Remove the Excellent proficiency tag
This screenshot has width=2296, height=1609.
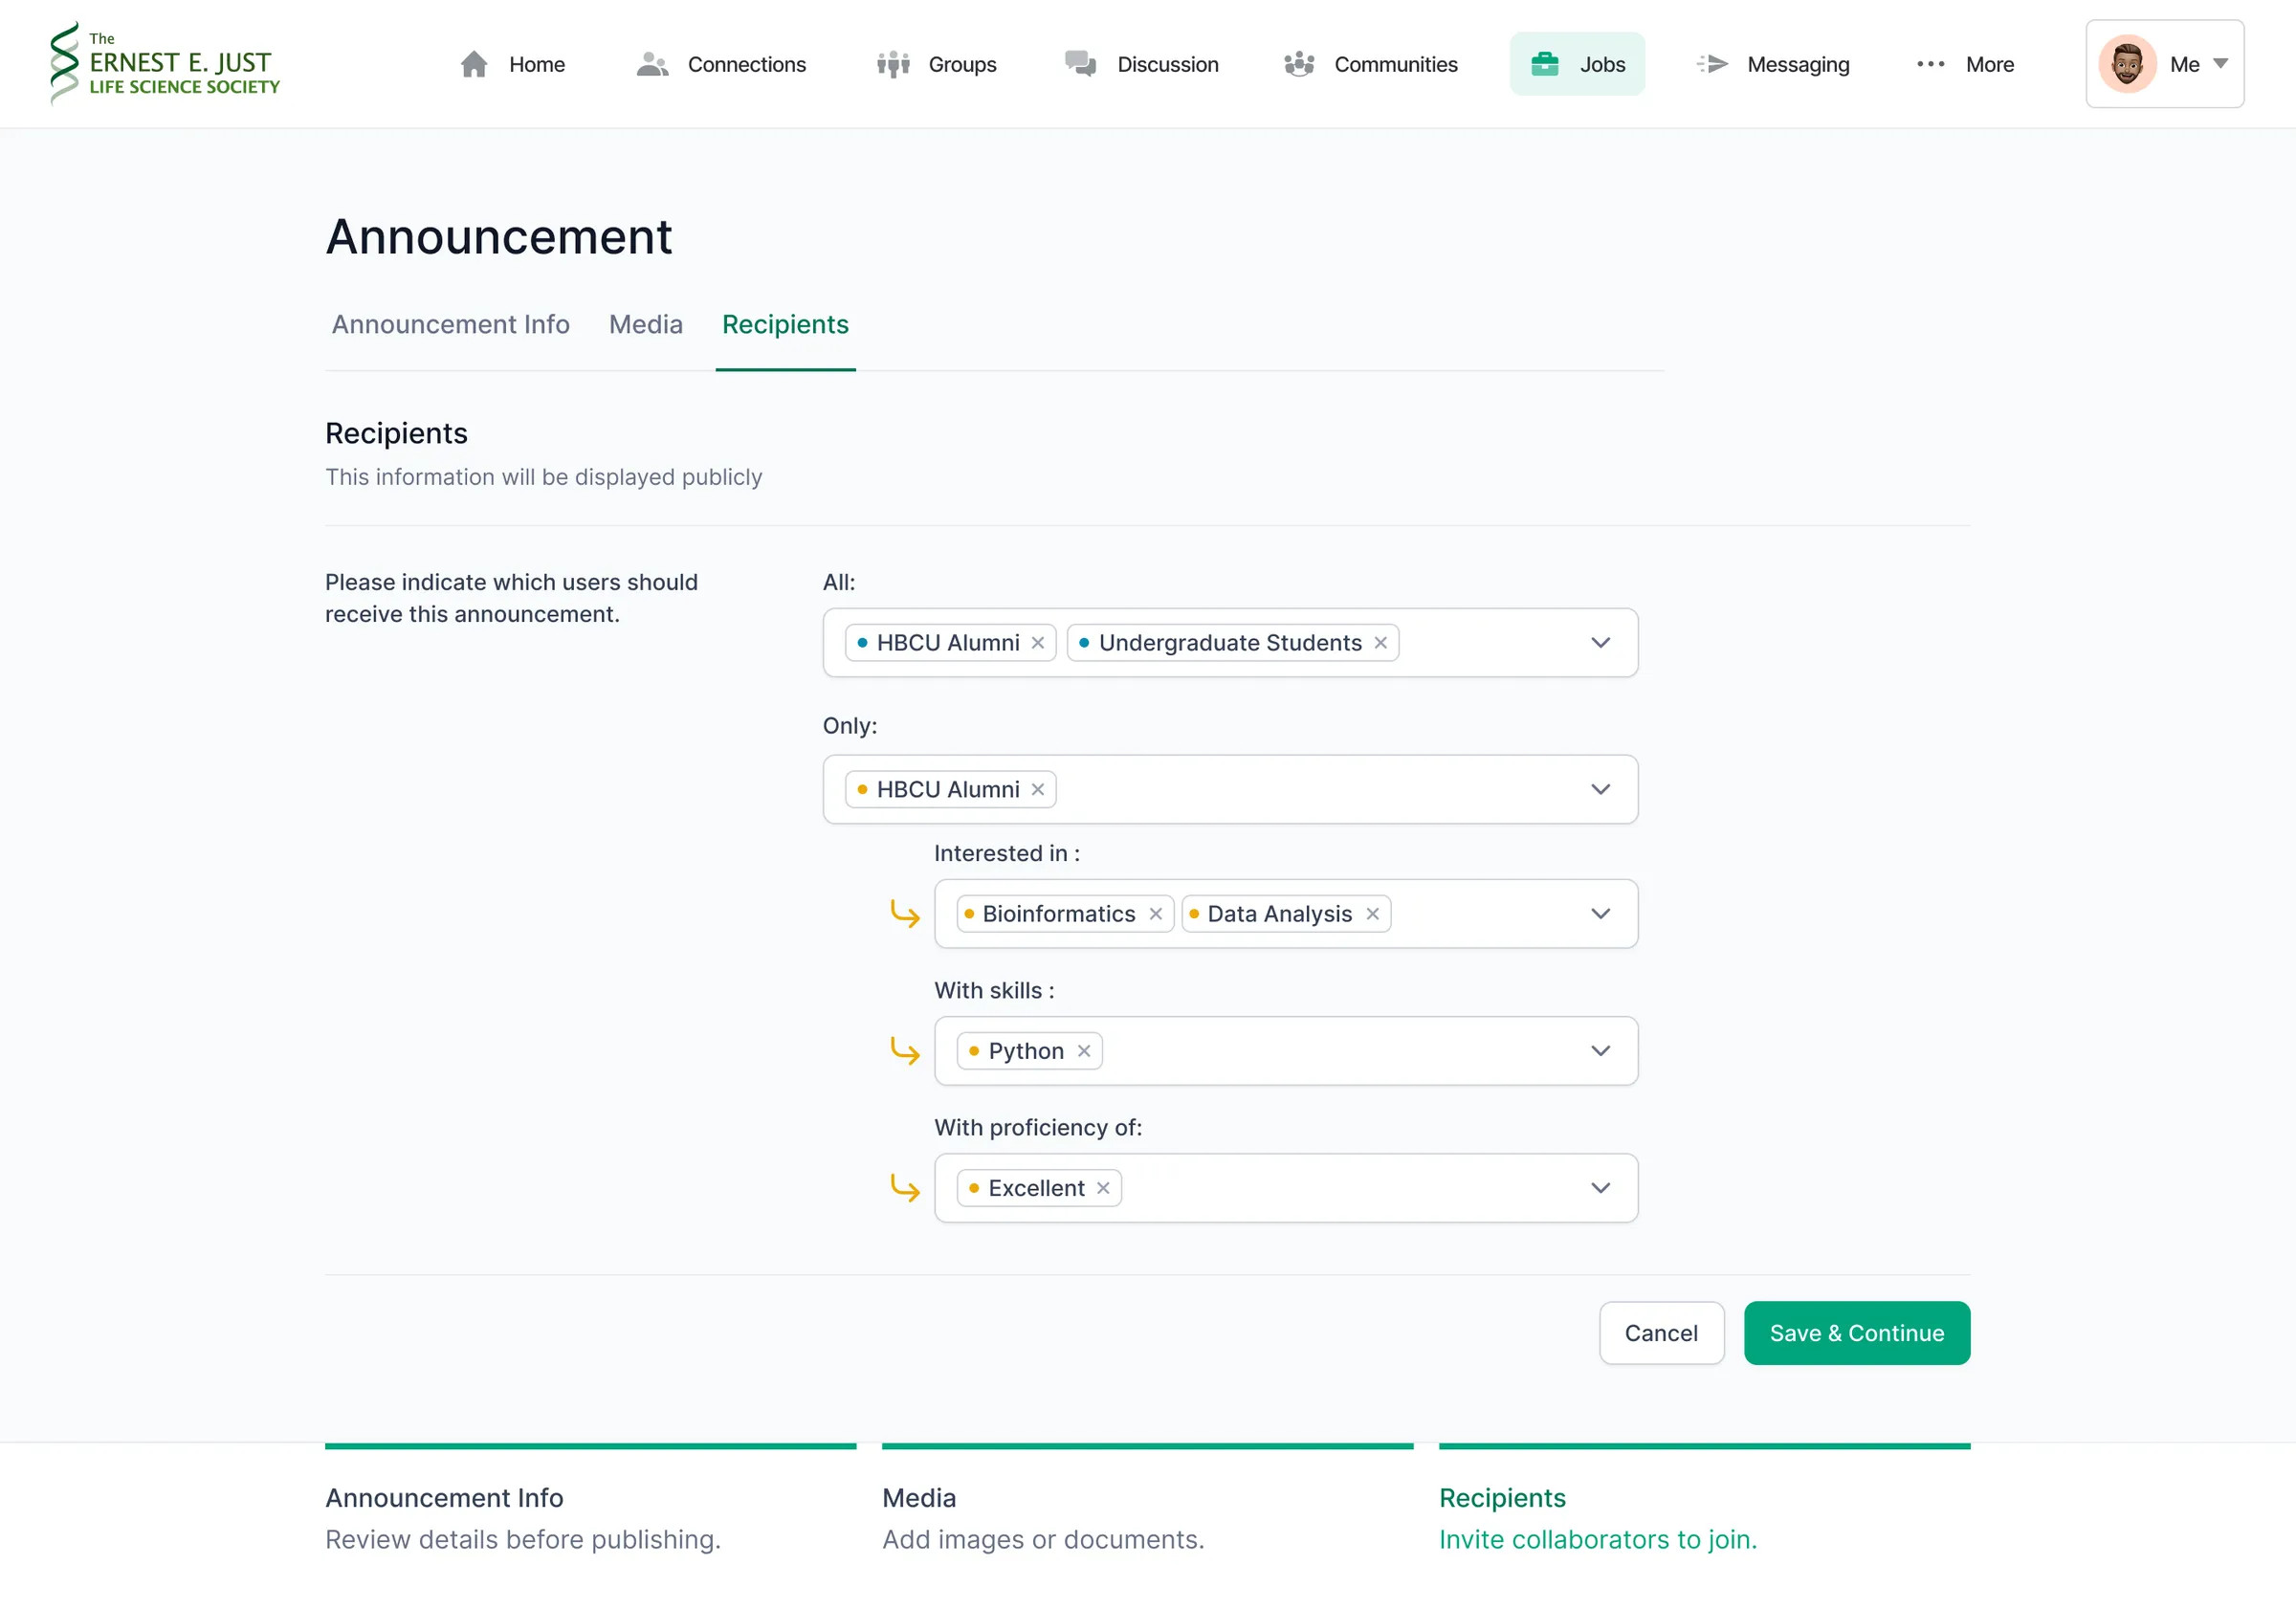pos(1103,1188)
